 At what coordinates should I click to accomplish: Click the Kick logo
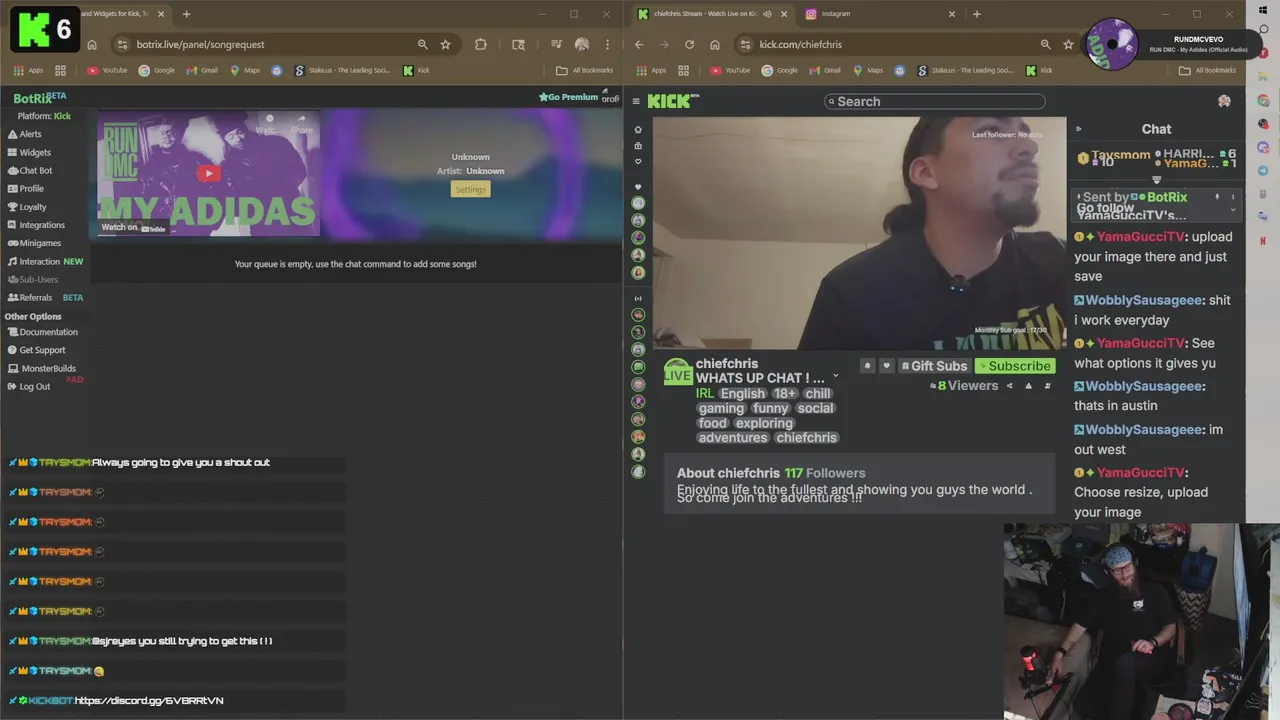[x=671, y=101]
